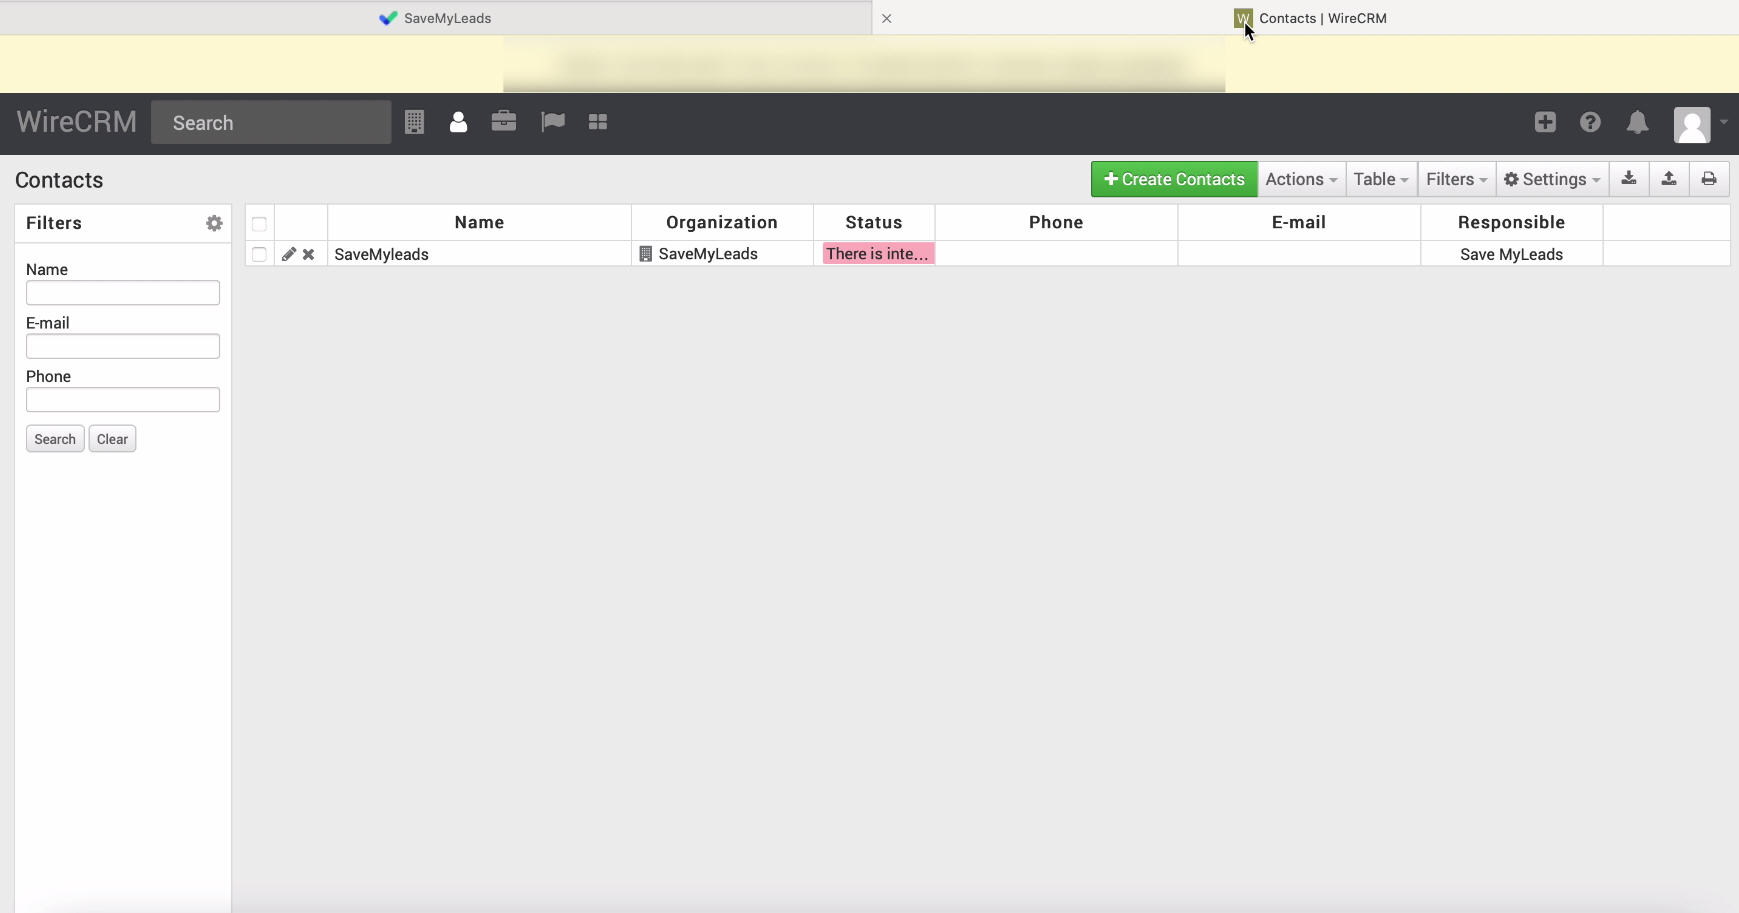
Task: Open the flag icon in navbar
Action: [x=552, y=121]
